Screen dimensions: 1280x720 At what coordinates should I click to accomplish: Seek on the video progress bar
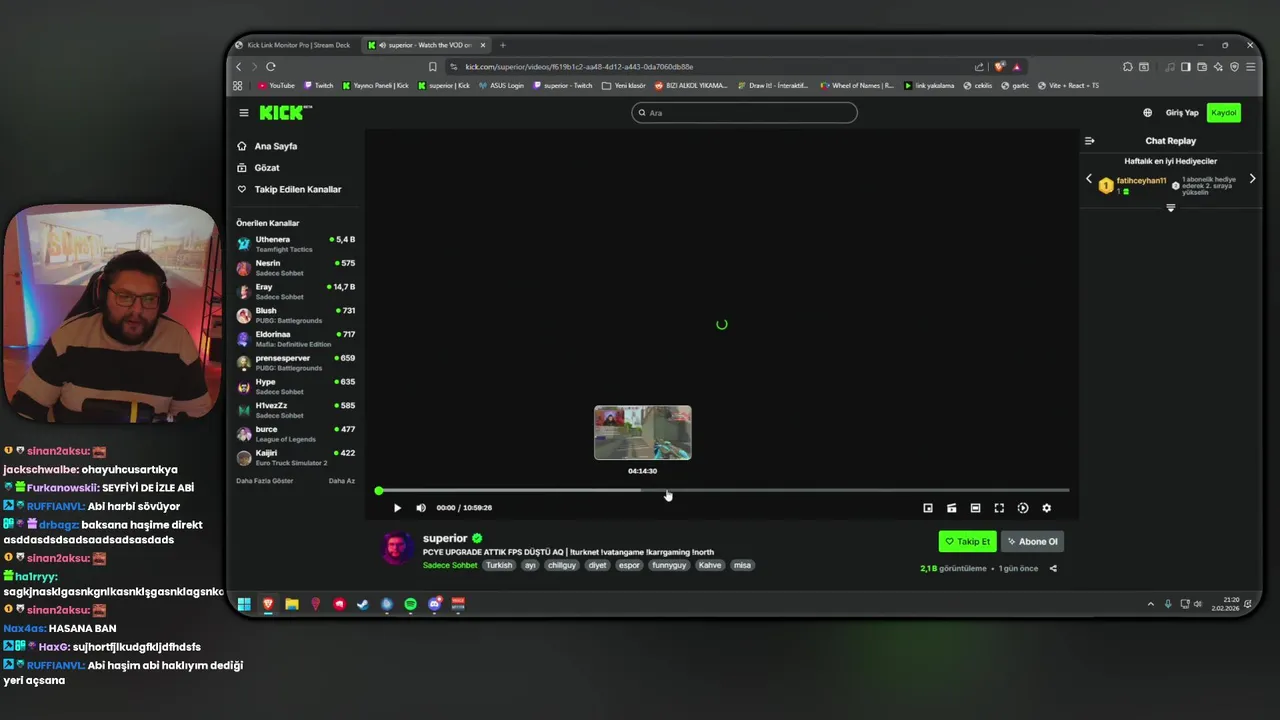[722, 491]
